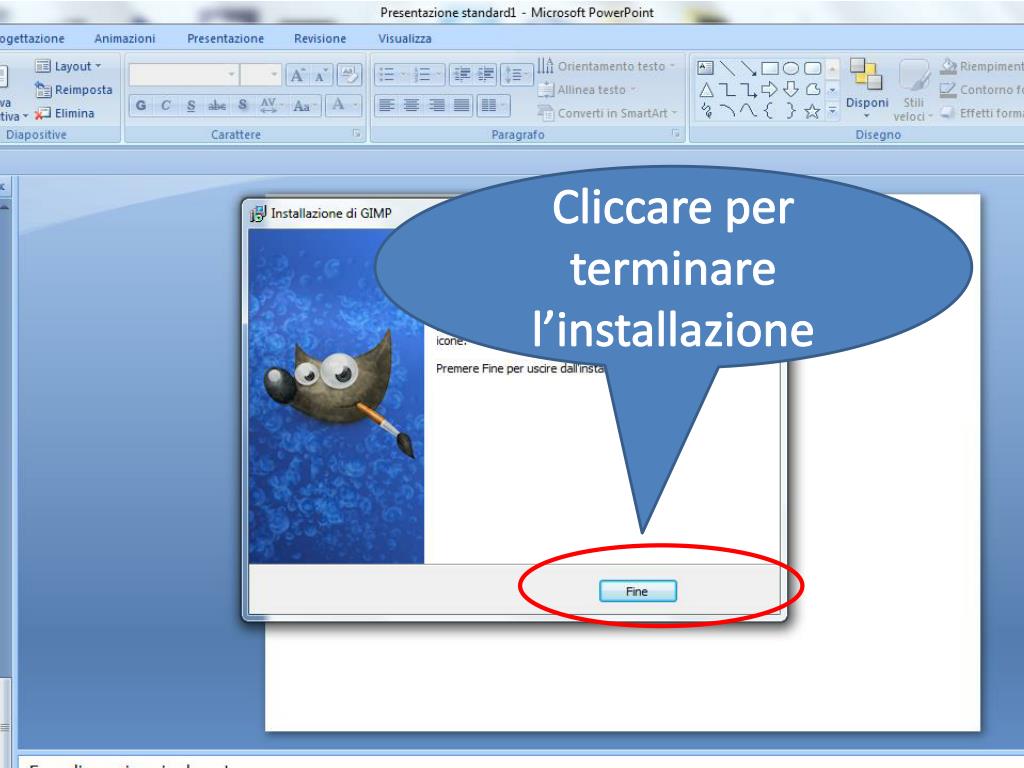
Task: Open the Paragrafo dialog launcher
Action: tap(676, 134)
